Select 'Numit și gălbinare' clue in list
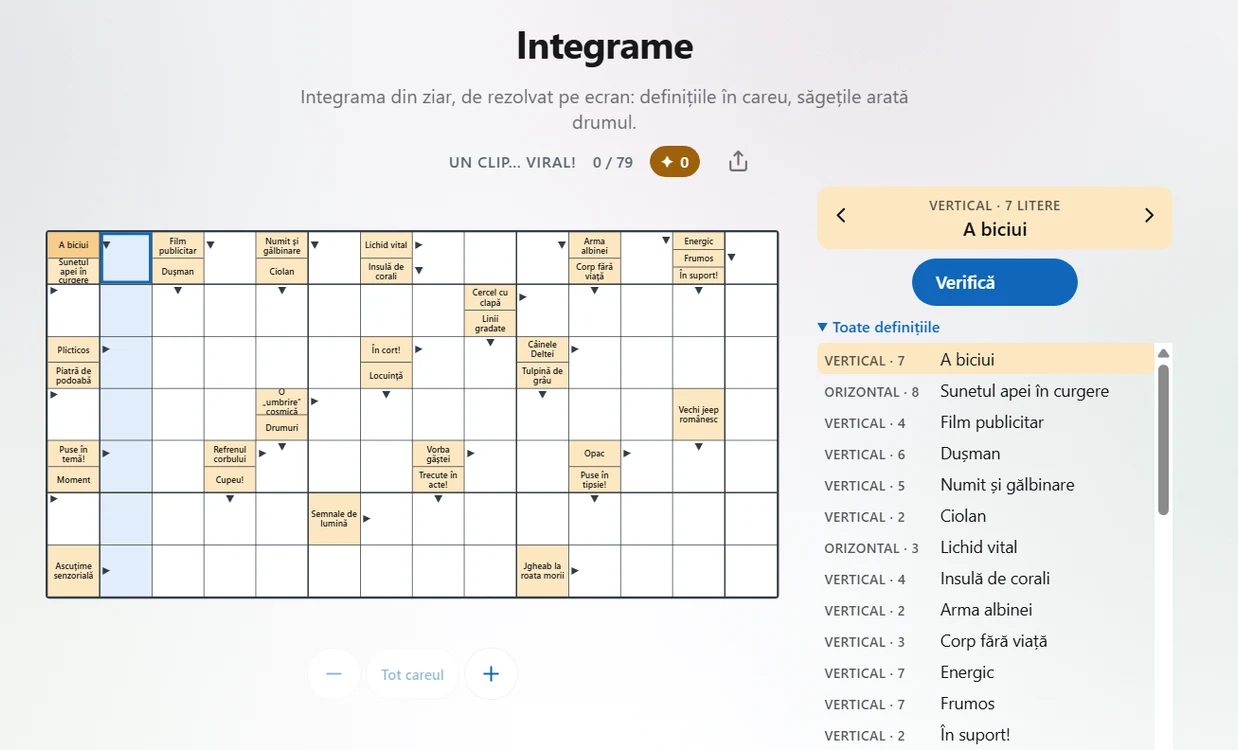 point(986,485)
